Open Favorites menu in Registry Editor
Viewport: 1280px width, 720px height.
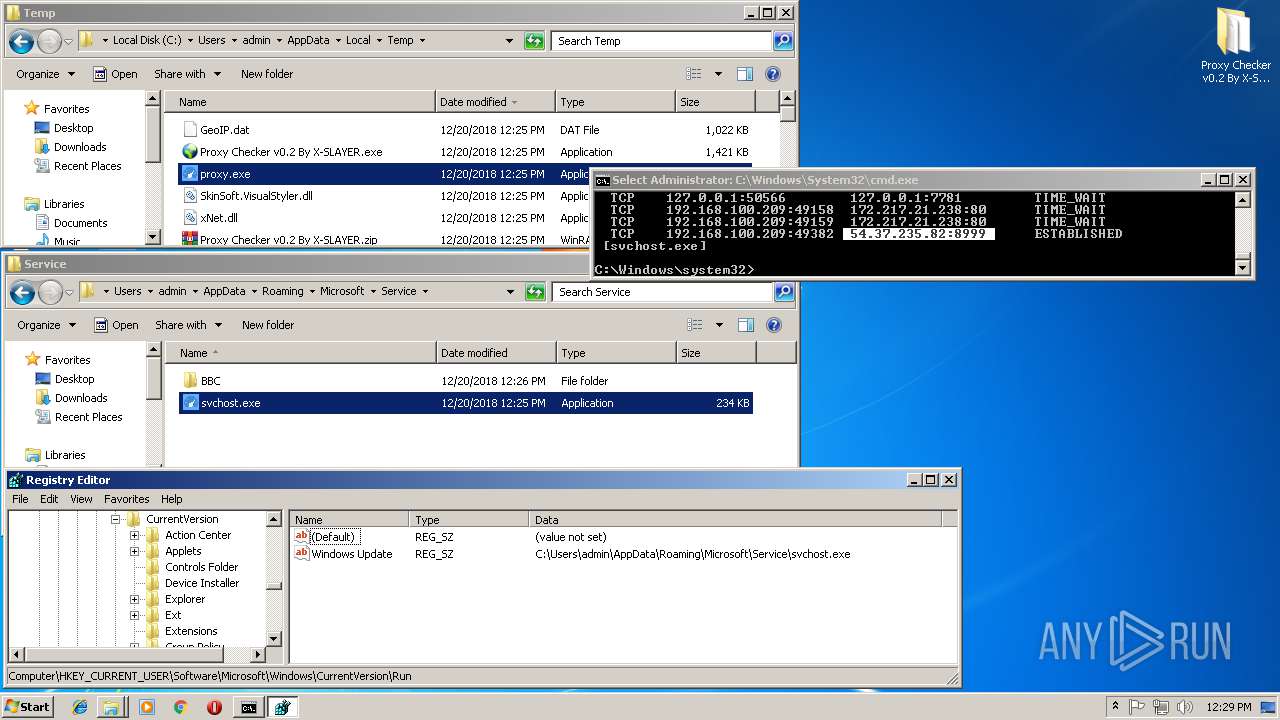[127, 499]
